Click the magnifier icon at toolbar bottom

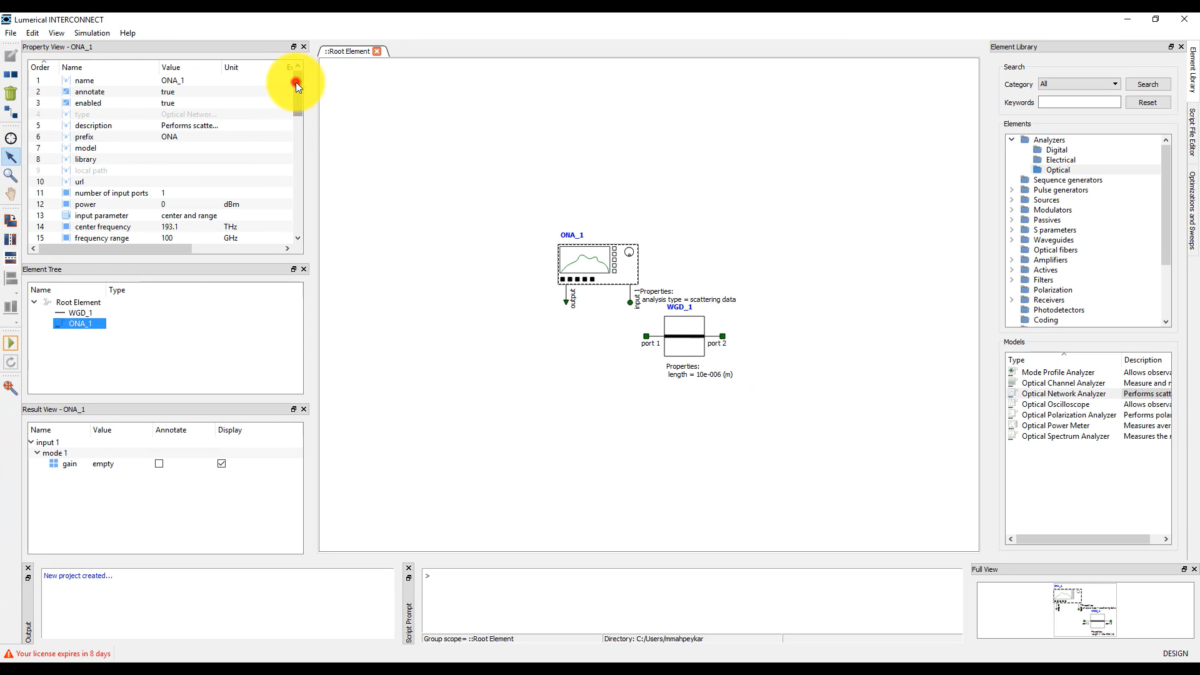coord(11,387)
